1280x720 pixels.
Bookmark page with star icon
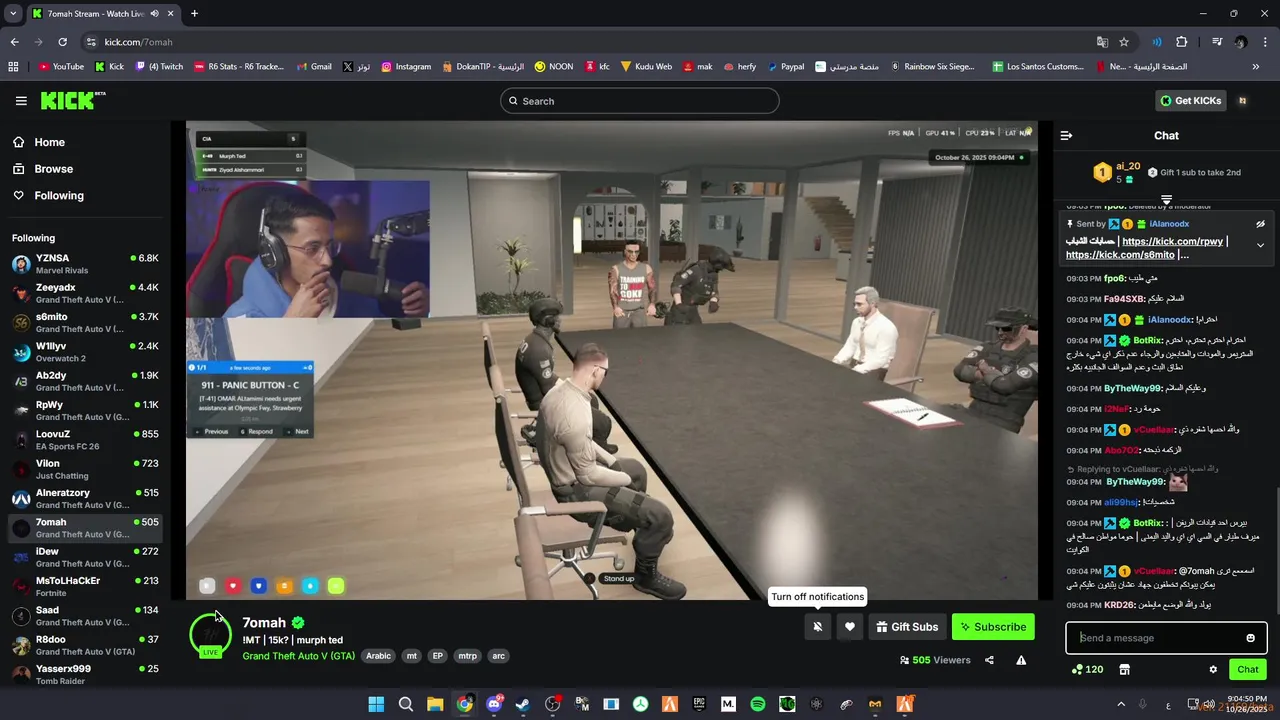tap(1124, 42)
